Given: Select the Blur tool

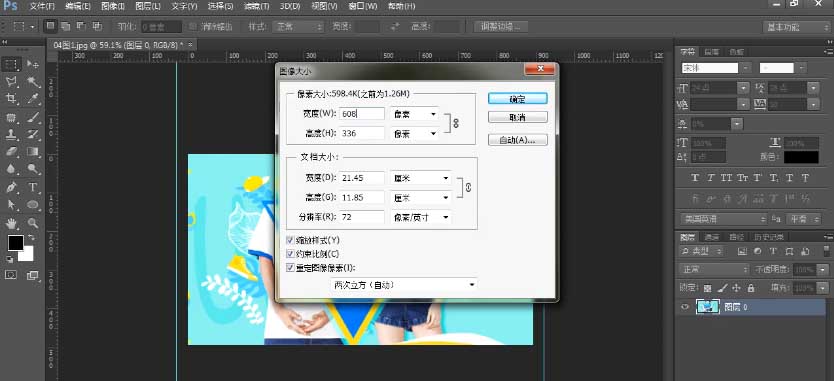Looking at the screenshot, I should 12,169.
